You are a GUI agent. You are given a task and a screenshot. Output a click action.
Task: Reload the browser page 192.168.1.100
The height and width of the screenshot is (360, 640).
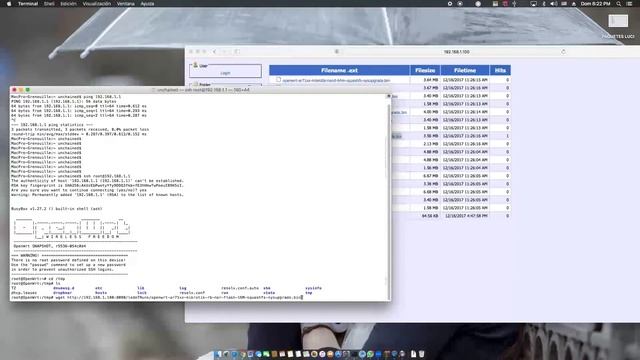click(563, 52)
